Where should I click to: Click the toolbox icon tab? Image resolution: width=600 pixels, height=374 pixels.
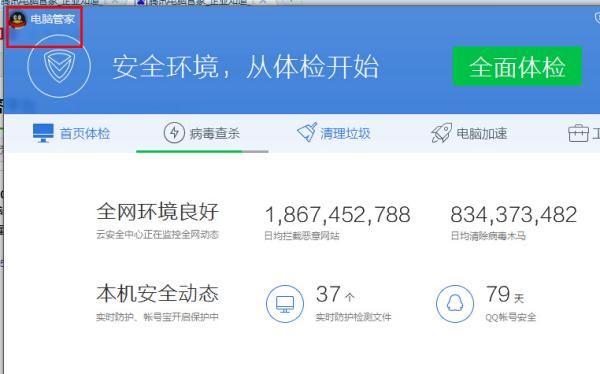[578, 134]
